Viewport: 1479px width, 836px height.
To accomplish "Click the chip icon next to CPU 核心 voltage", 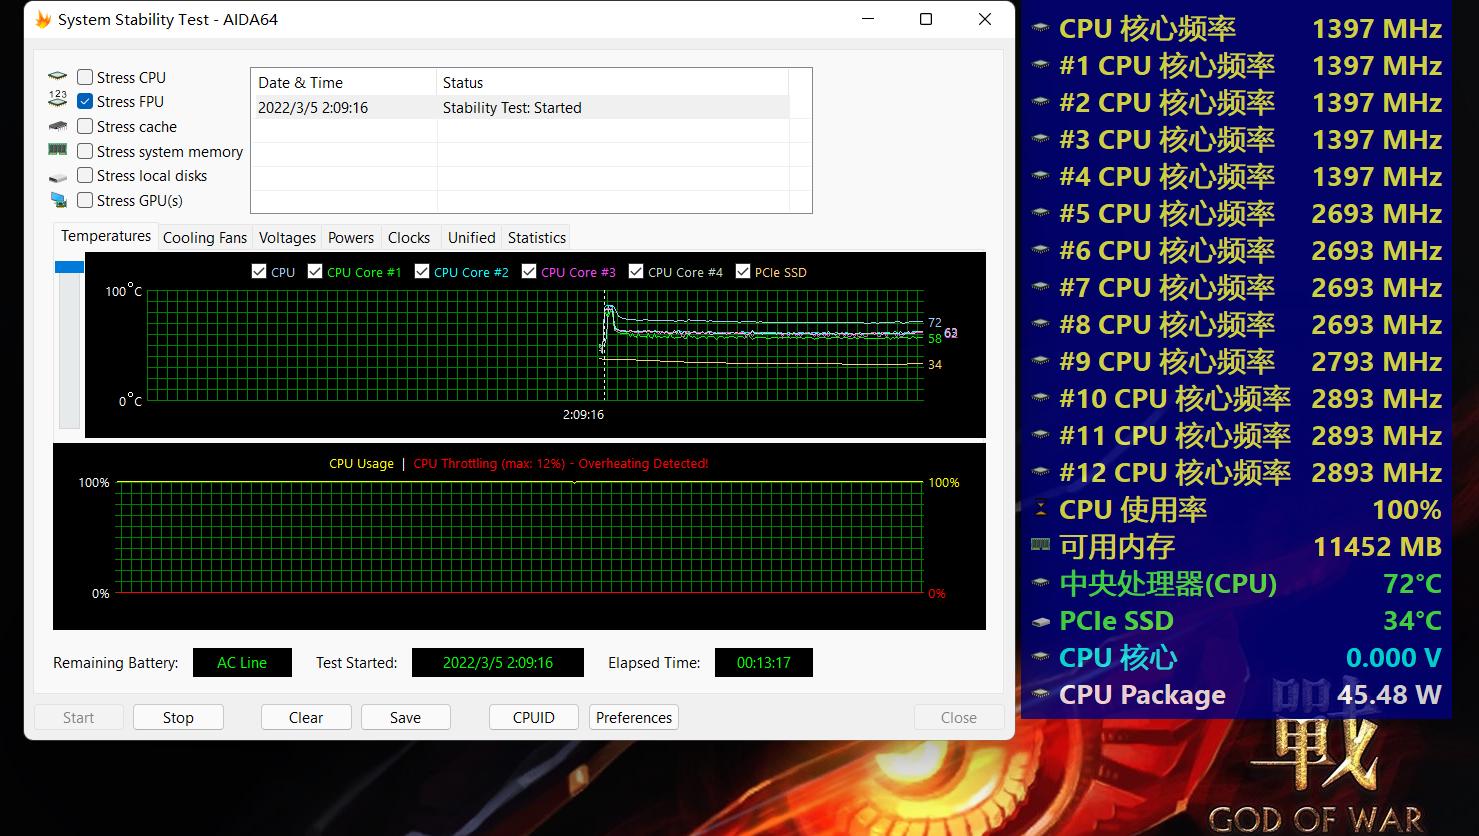I will point(1041,658).
